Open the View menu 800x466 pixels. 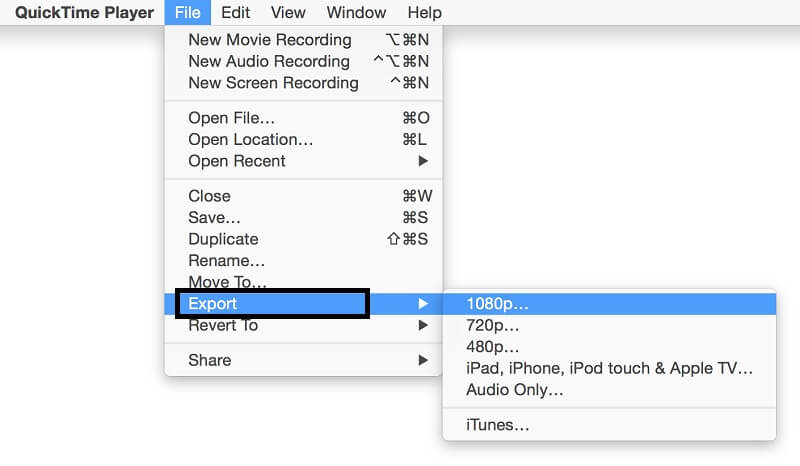pos(288,13)
